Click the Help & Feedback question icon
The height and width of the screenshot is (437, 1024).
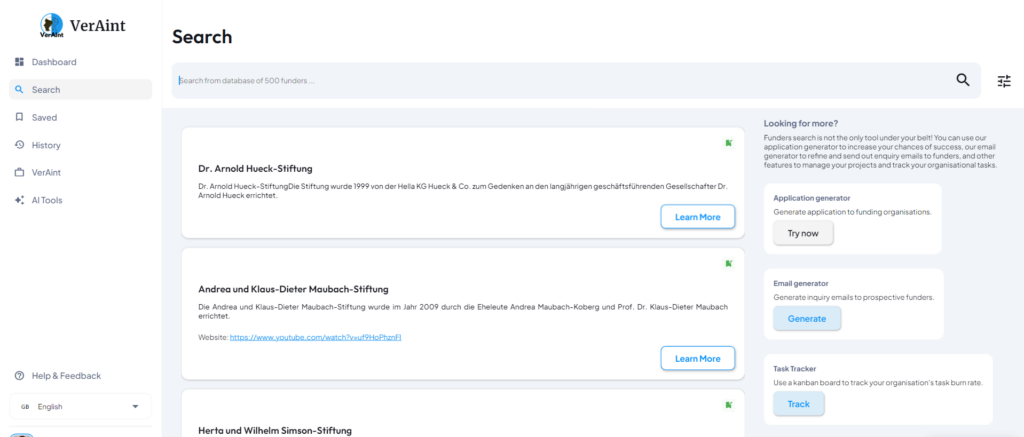(19, 376)
